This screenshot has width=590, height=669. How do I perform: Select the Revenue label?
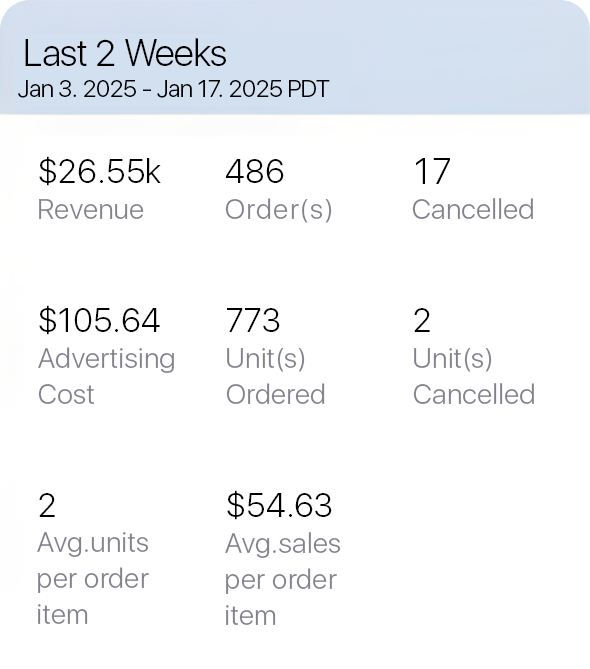(90, 209)
